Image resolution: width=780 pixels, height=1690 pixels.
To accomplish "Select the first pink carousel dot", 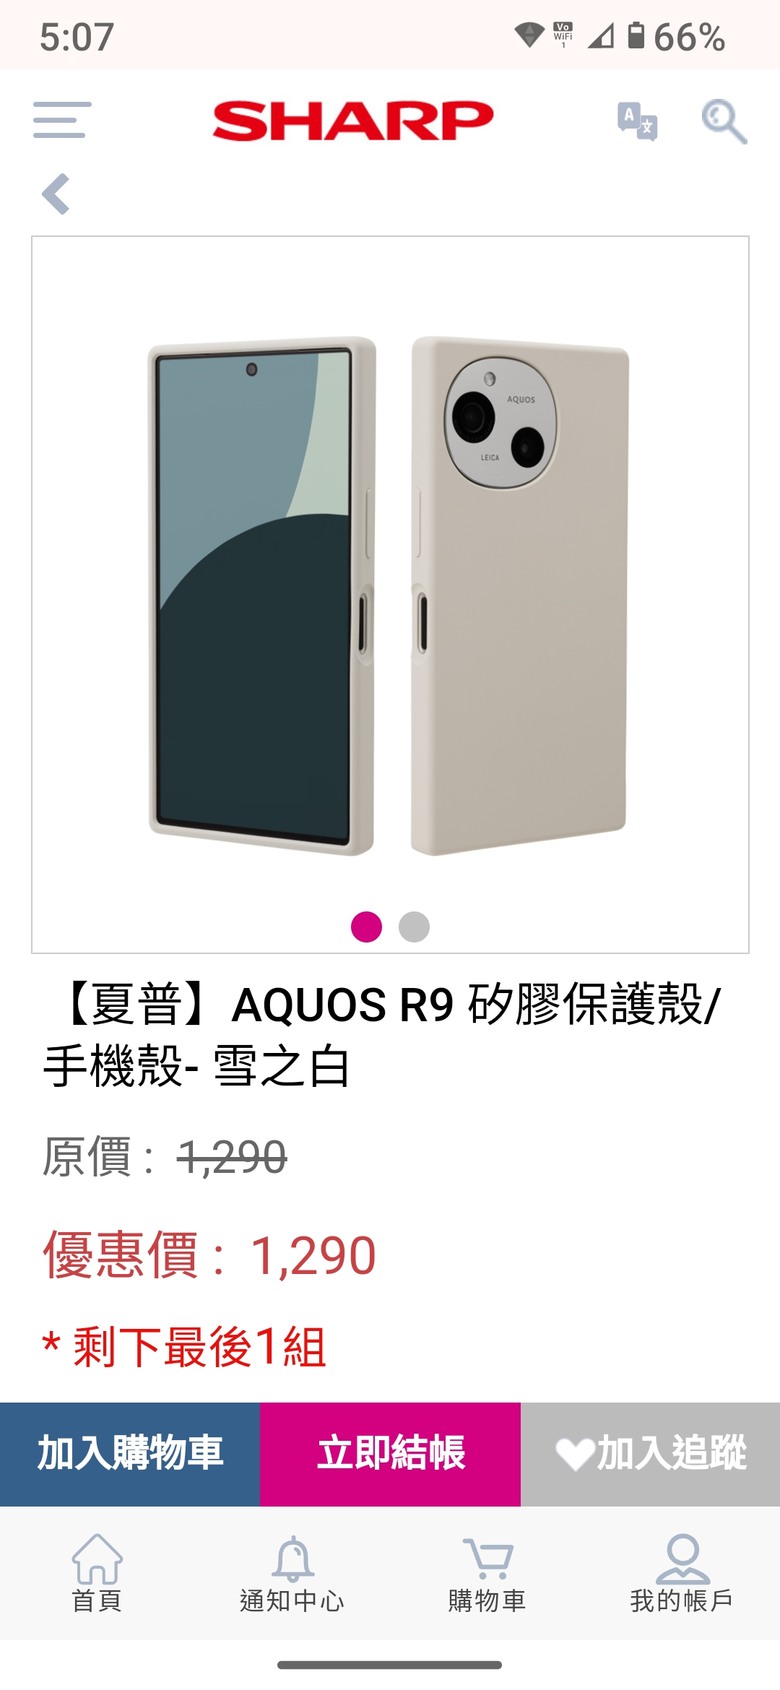I will click(366, 927).
